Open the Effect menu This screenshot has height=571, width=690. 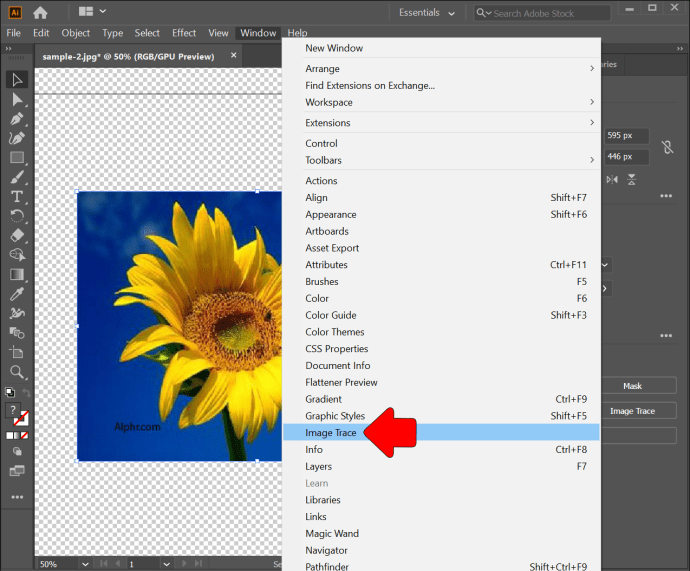coord(184,33)
